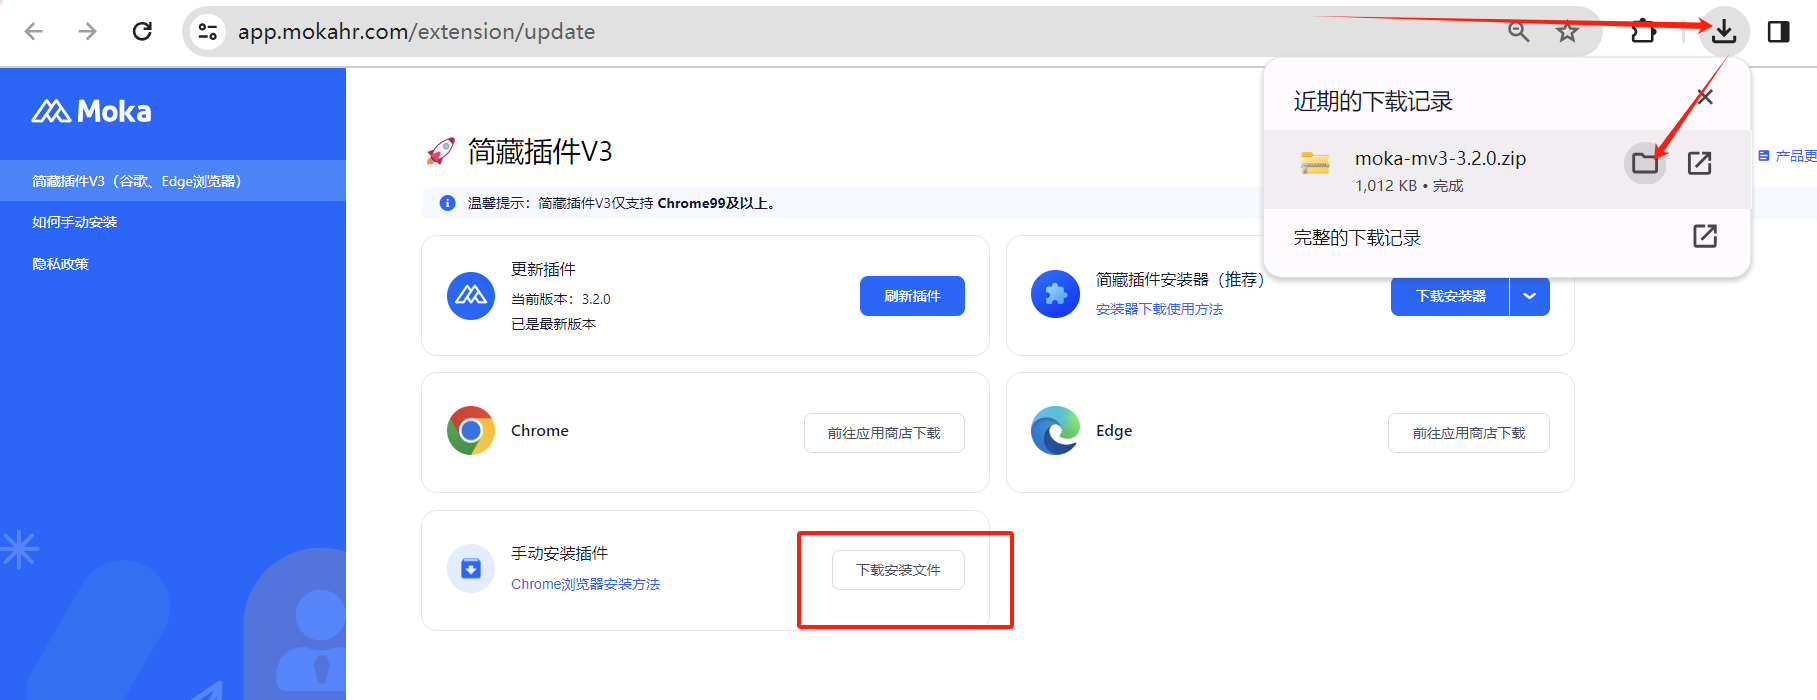
Task: Click the Chrome logo icon
Action: click(471, 430)
